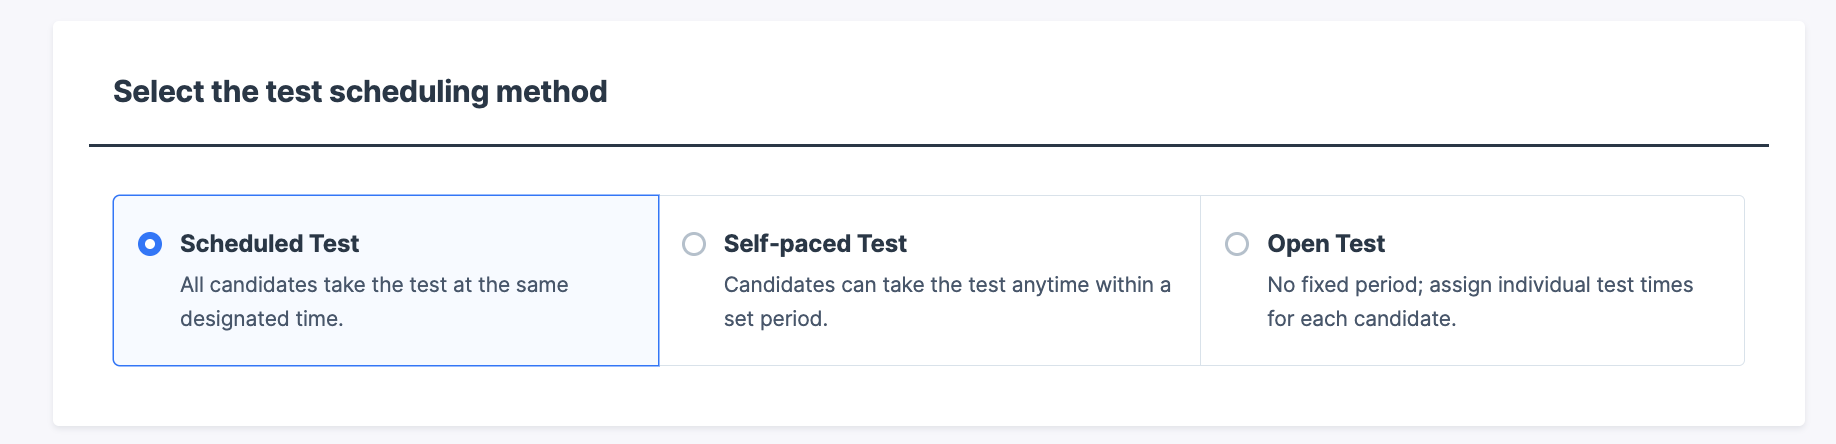Select the Self-paced Test radio button
This screenshot has height=444, width=1836.
coord(694,244)
